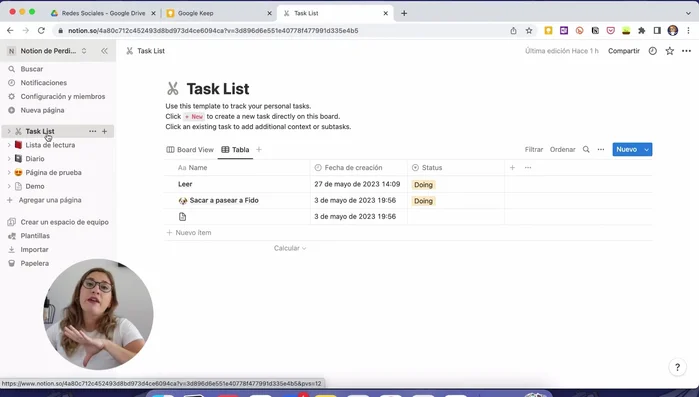The height and width of the screenshot is (397, 699).
Task: Click the Task List page scissors icon
Action: [x=173, y=89]
